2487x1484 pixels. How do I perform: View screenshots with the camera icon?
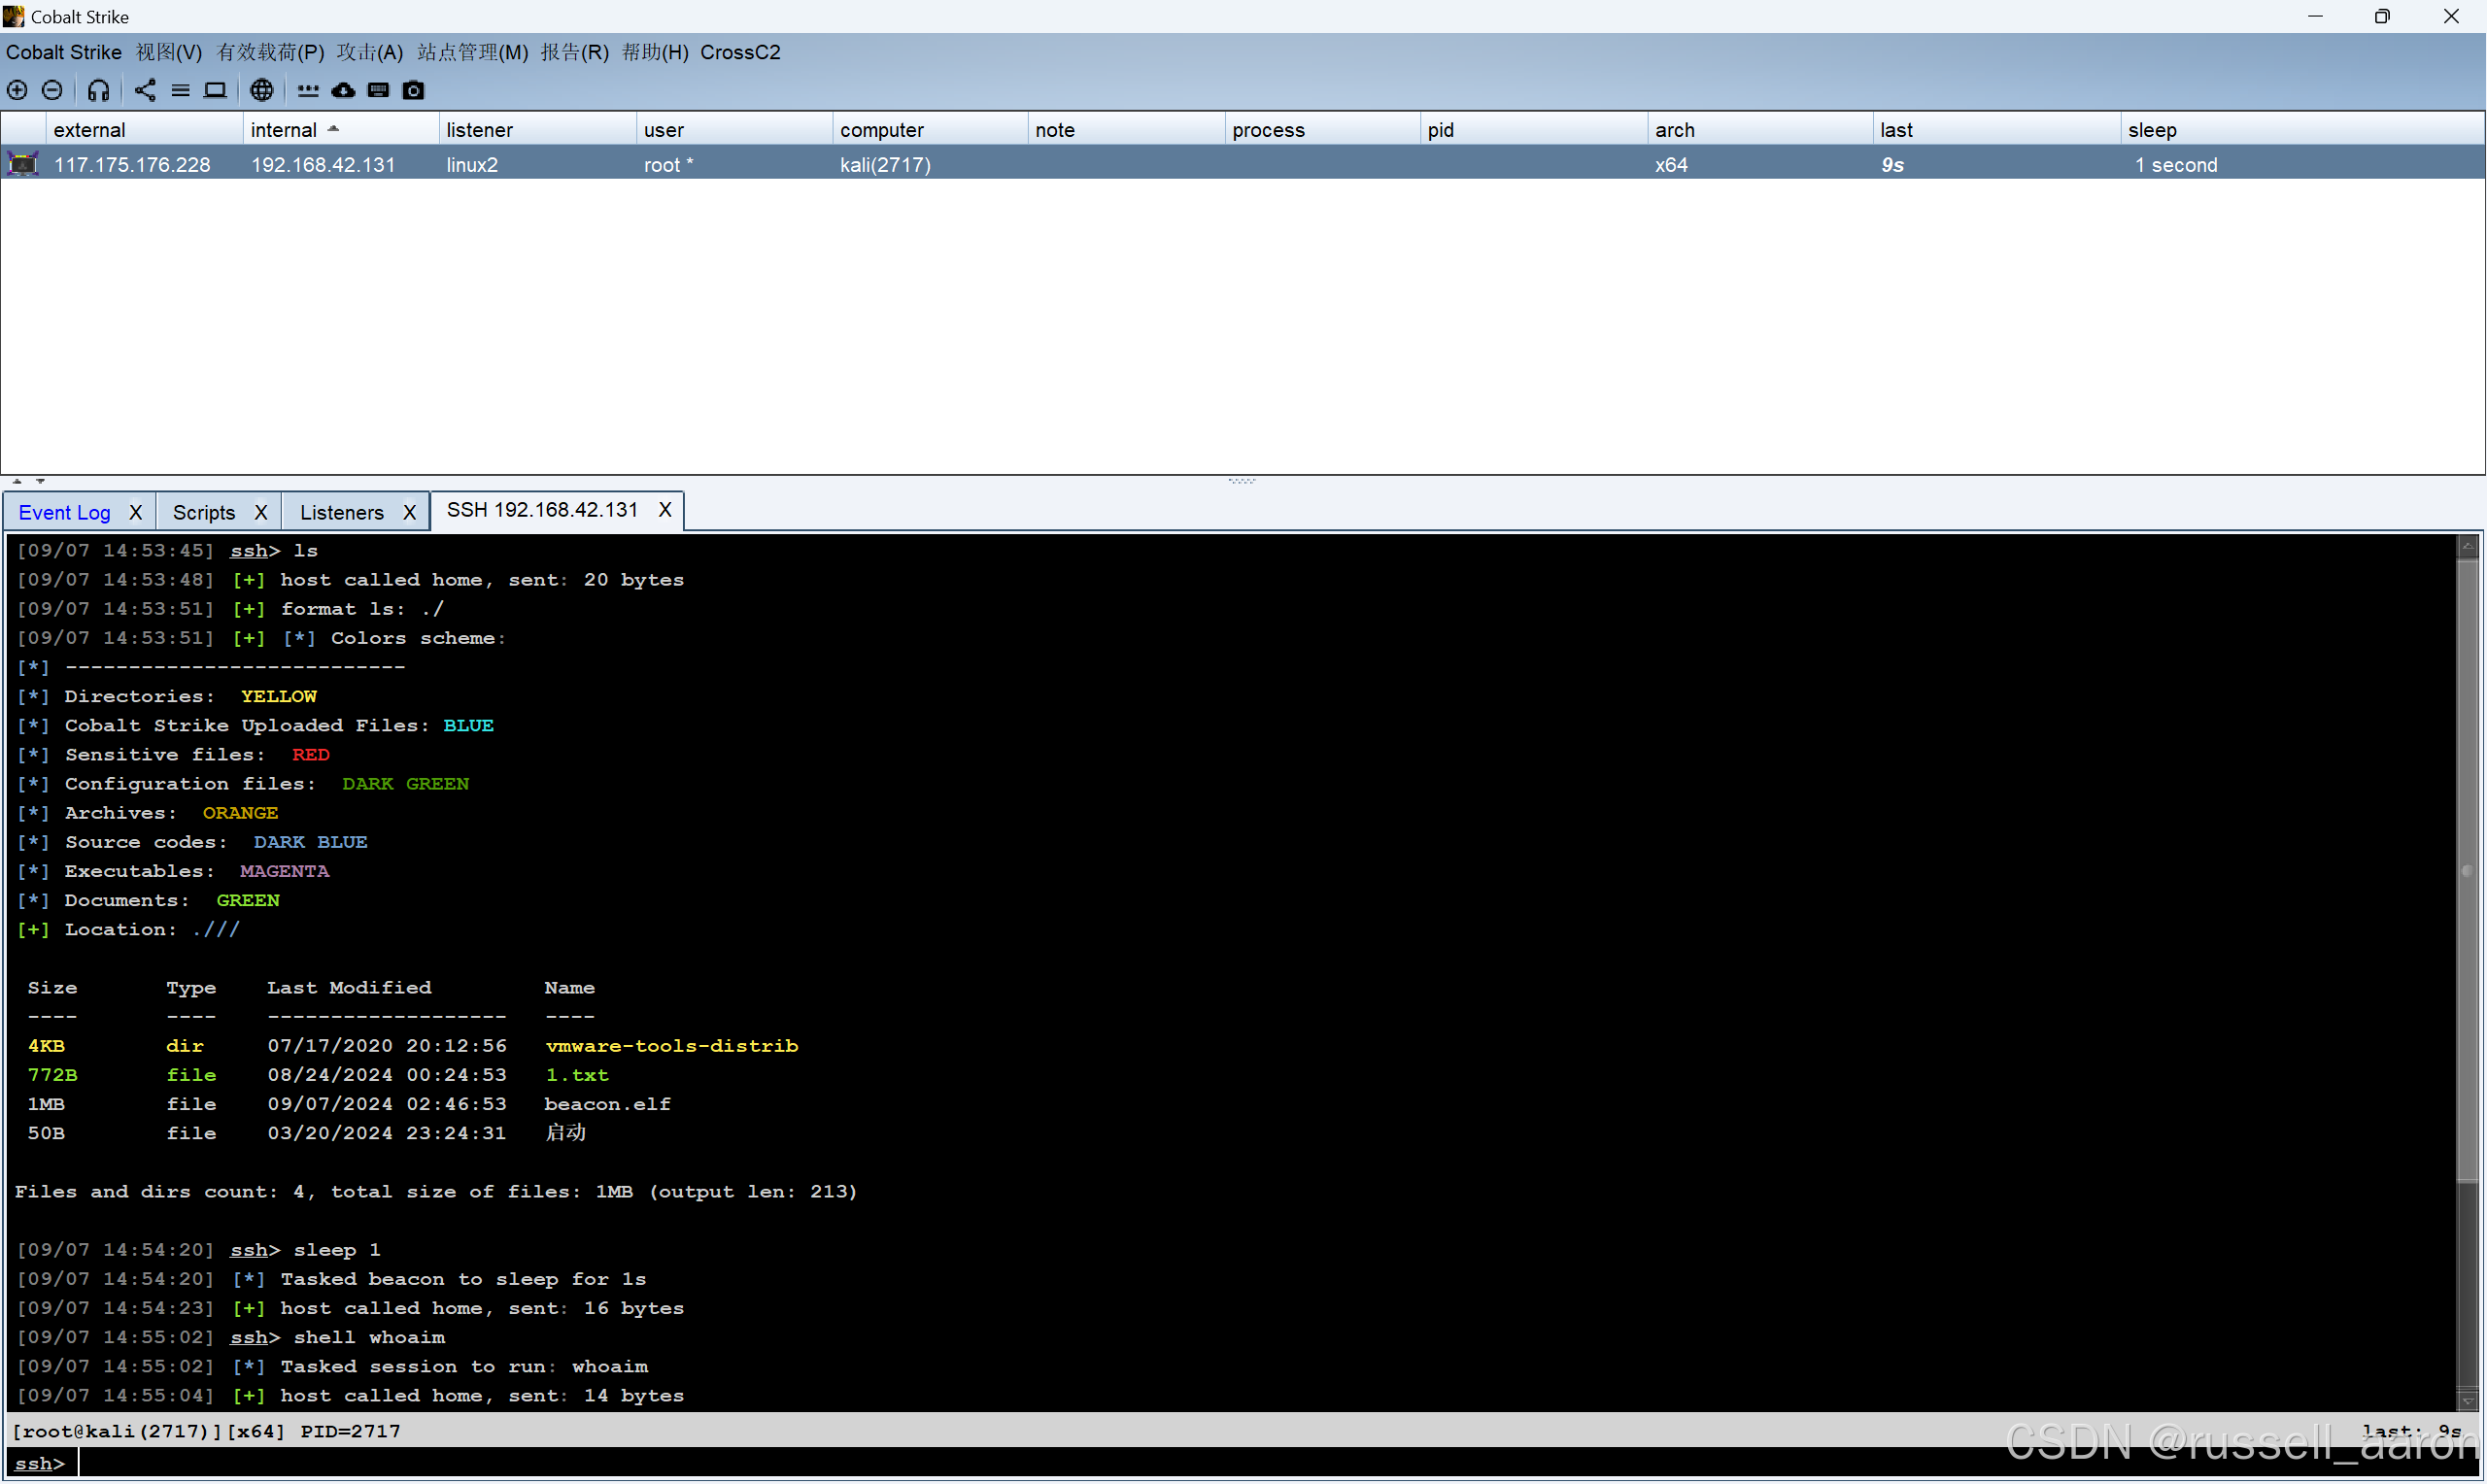413,90
